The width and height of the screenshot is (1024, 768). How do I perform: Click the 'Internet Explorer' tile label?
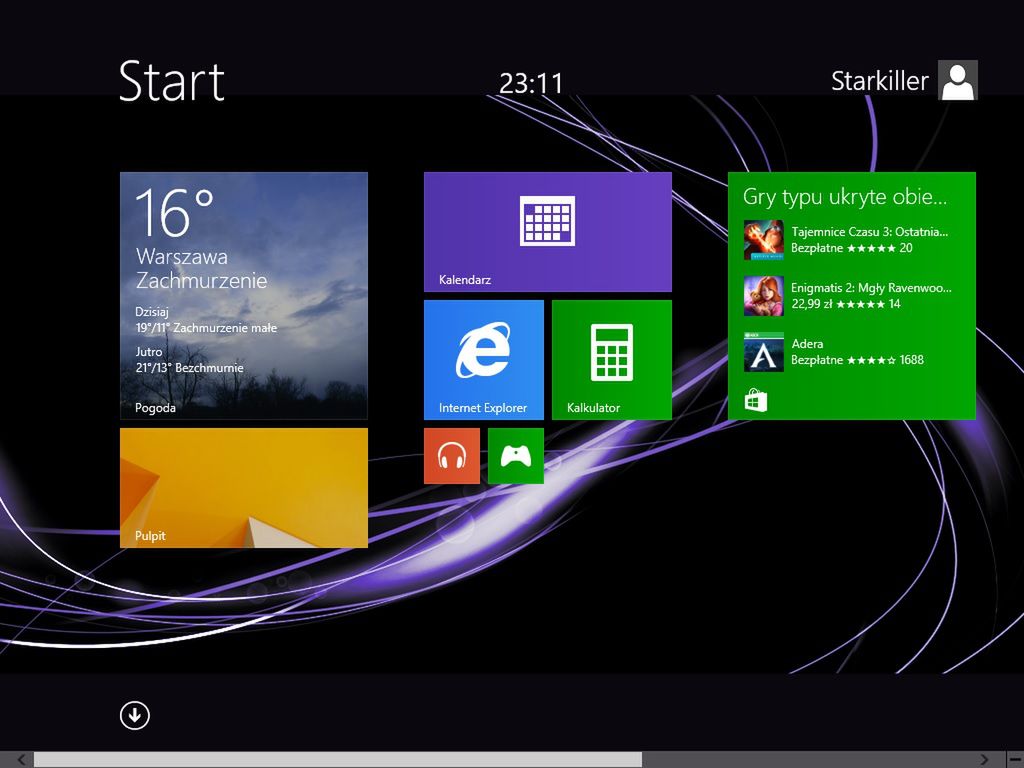[483, 408]
